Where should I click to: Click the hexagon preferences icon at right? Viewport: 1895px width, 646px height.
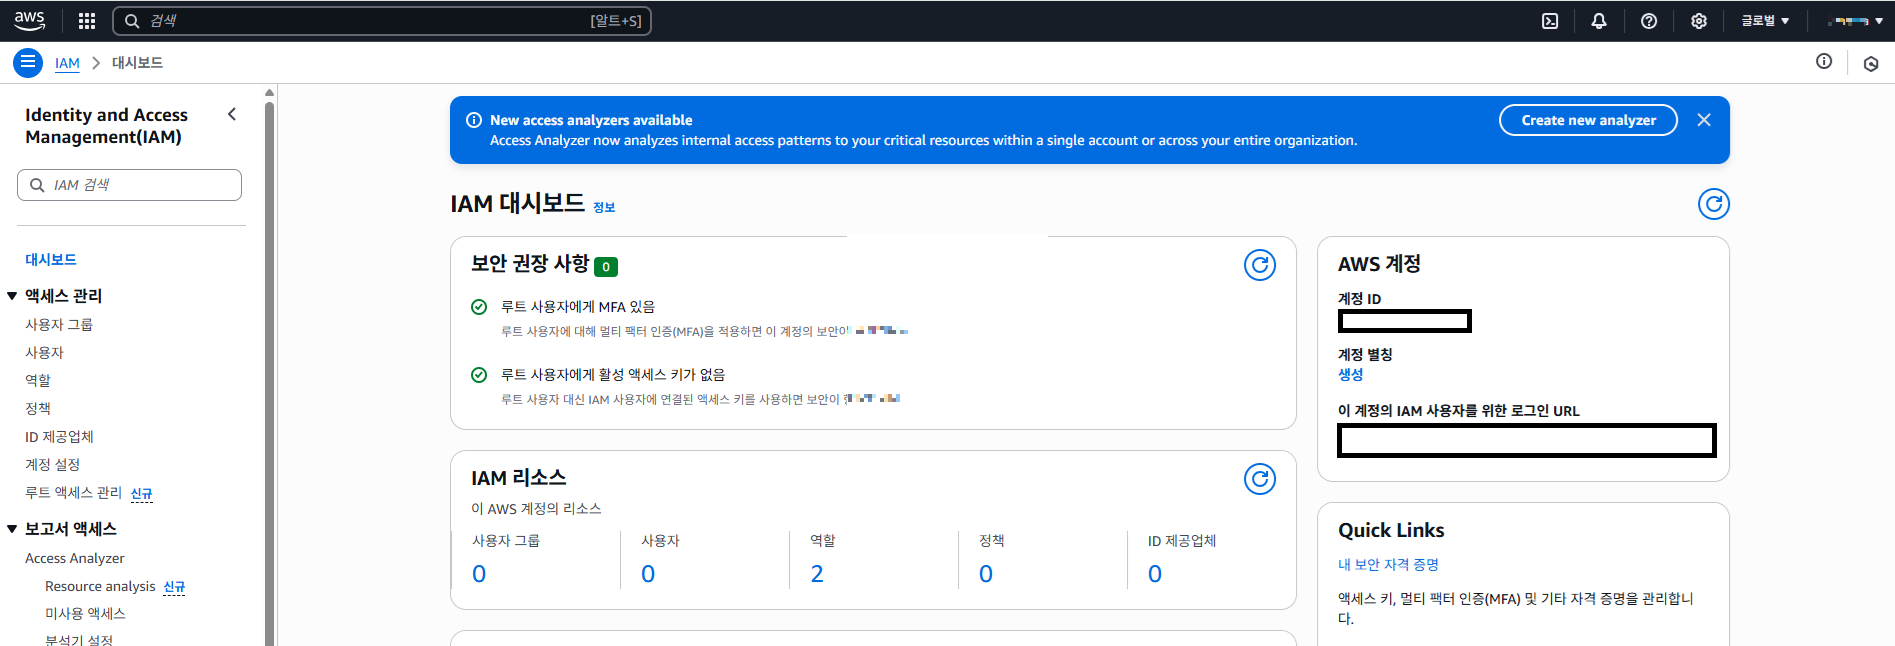point(1871,64)
